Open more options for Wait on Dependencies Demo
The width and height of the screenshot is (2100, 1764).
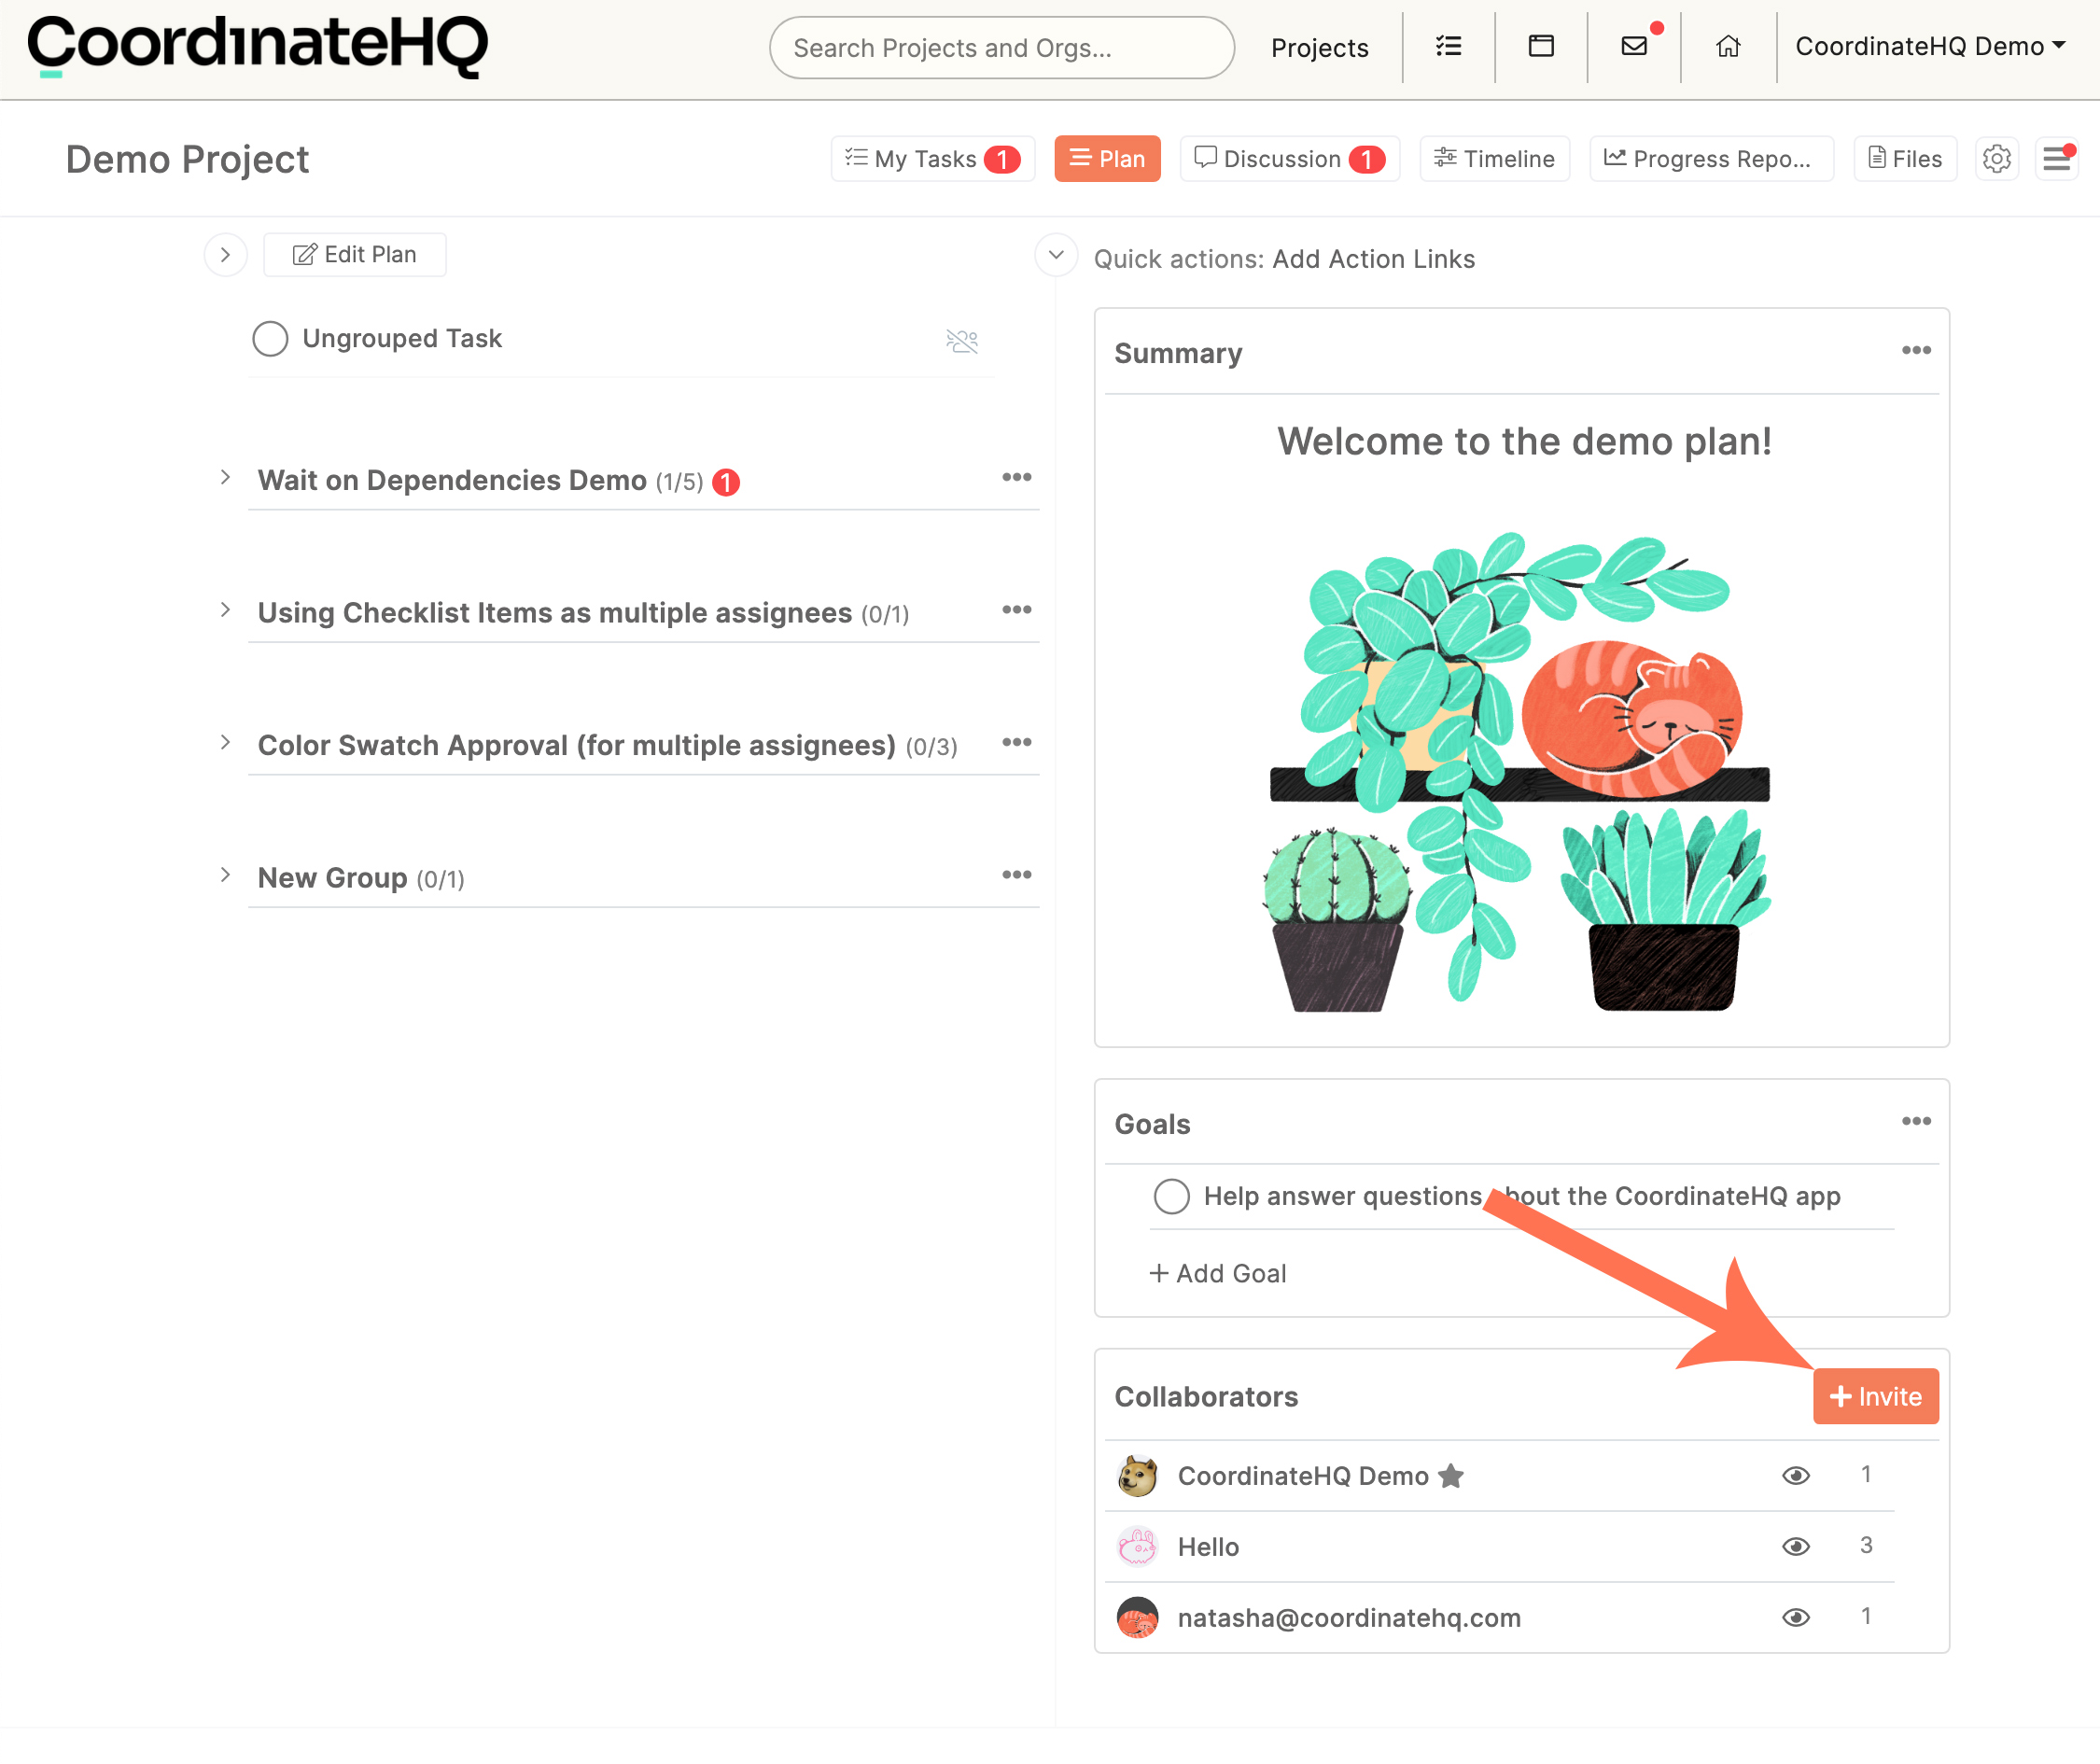1016,477
